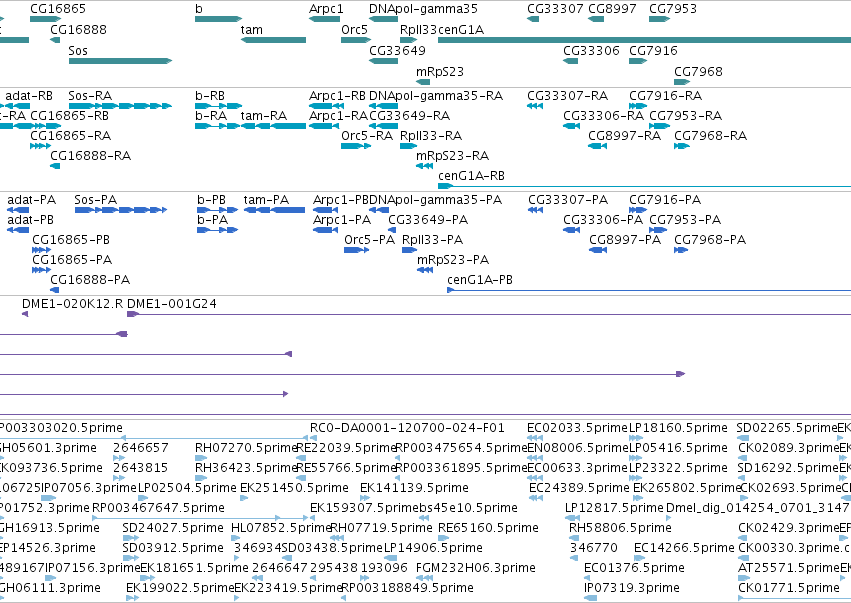The width and height of the screenshot is (851, 603).
Task: Click the LP18160.5prime EST label
Action: coord(678,428)
